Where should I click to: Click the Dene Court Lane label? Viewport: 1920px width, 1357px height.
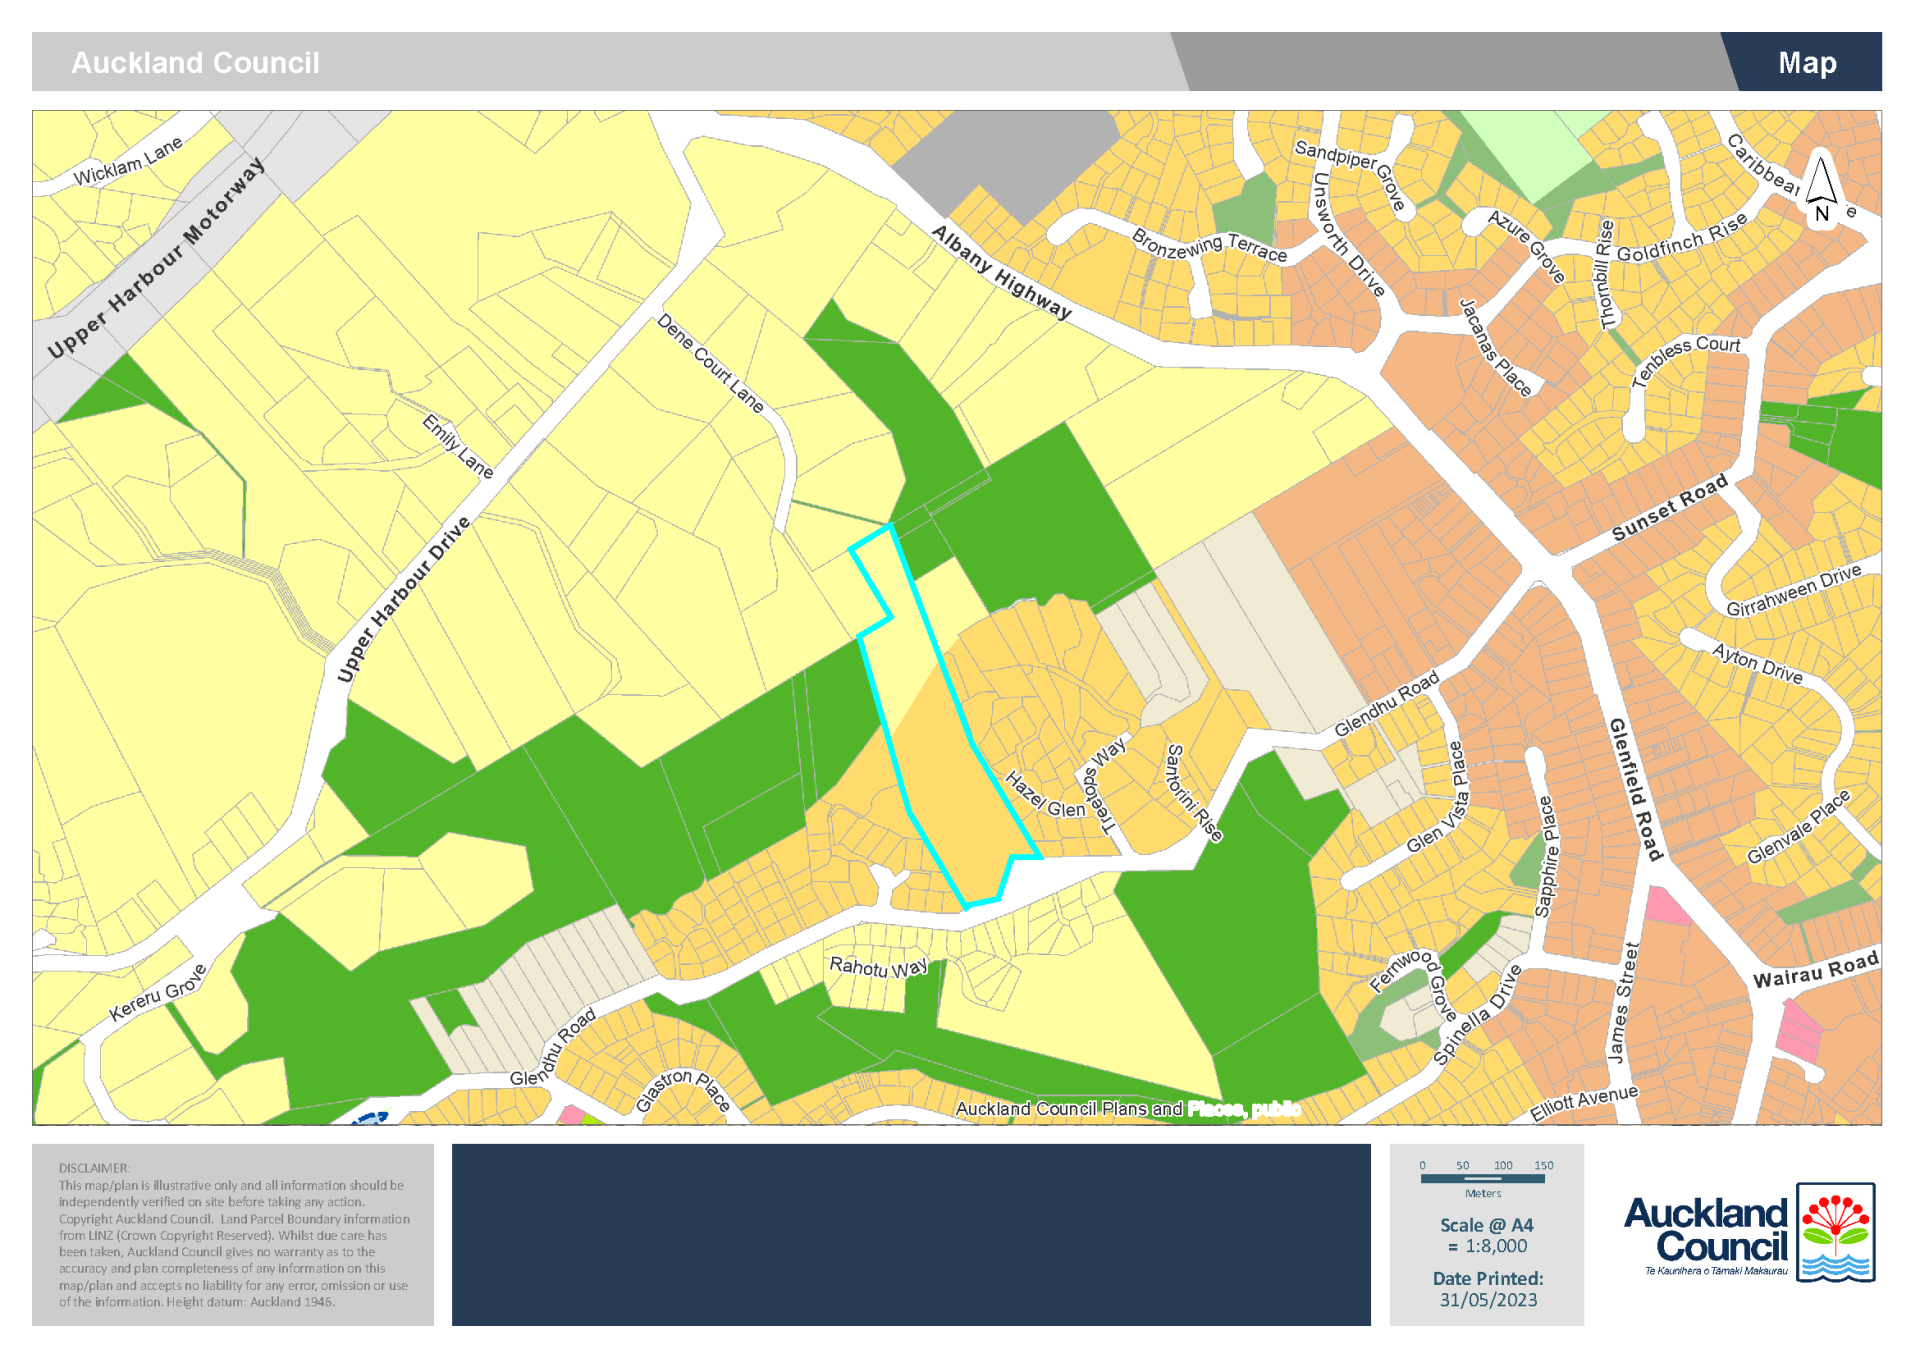(x=710, y=363)
